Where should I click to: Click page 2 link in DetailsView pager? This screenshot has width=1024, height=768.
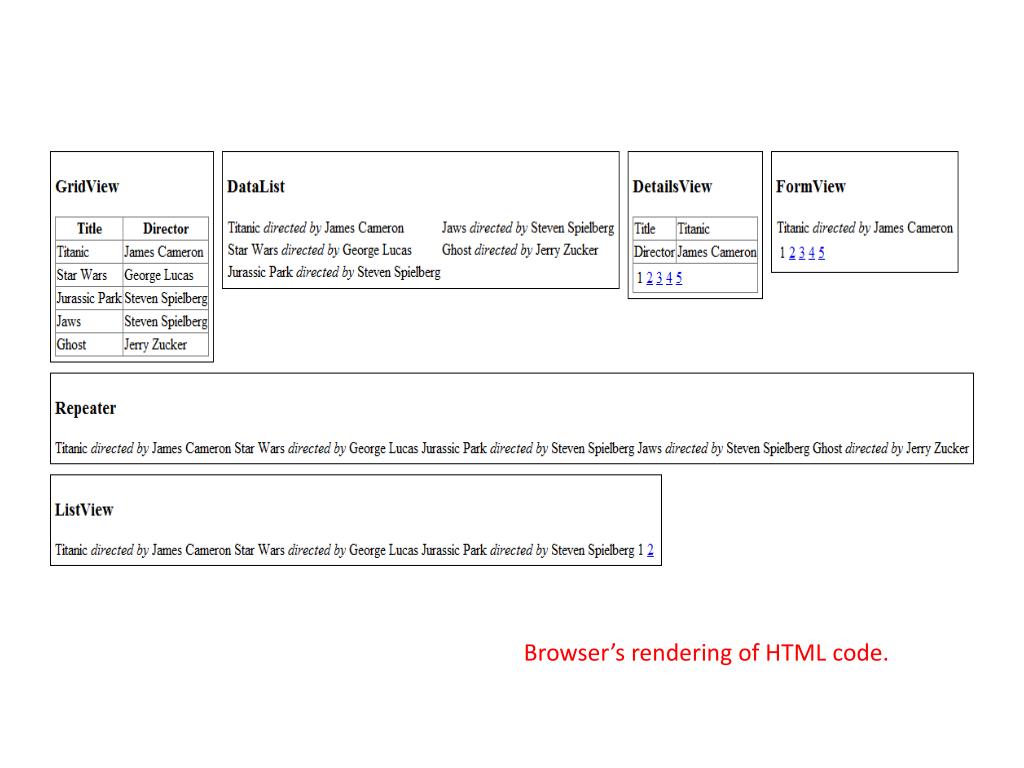tap(649, 278)
